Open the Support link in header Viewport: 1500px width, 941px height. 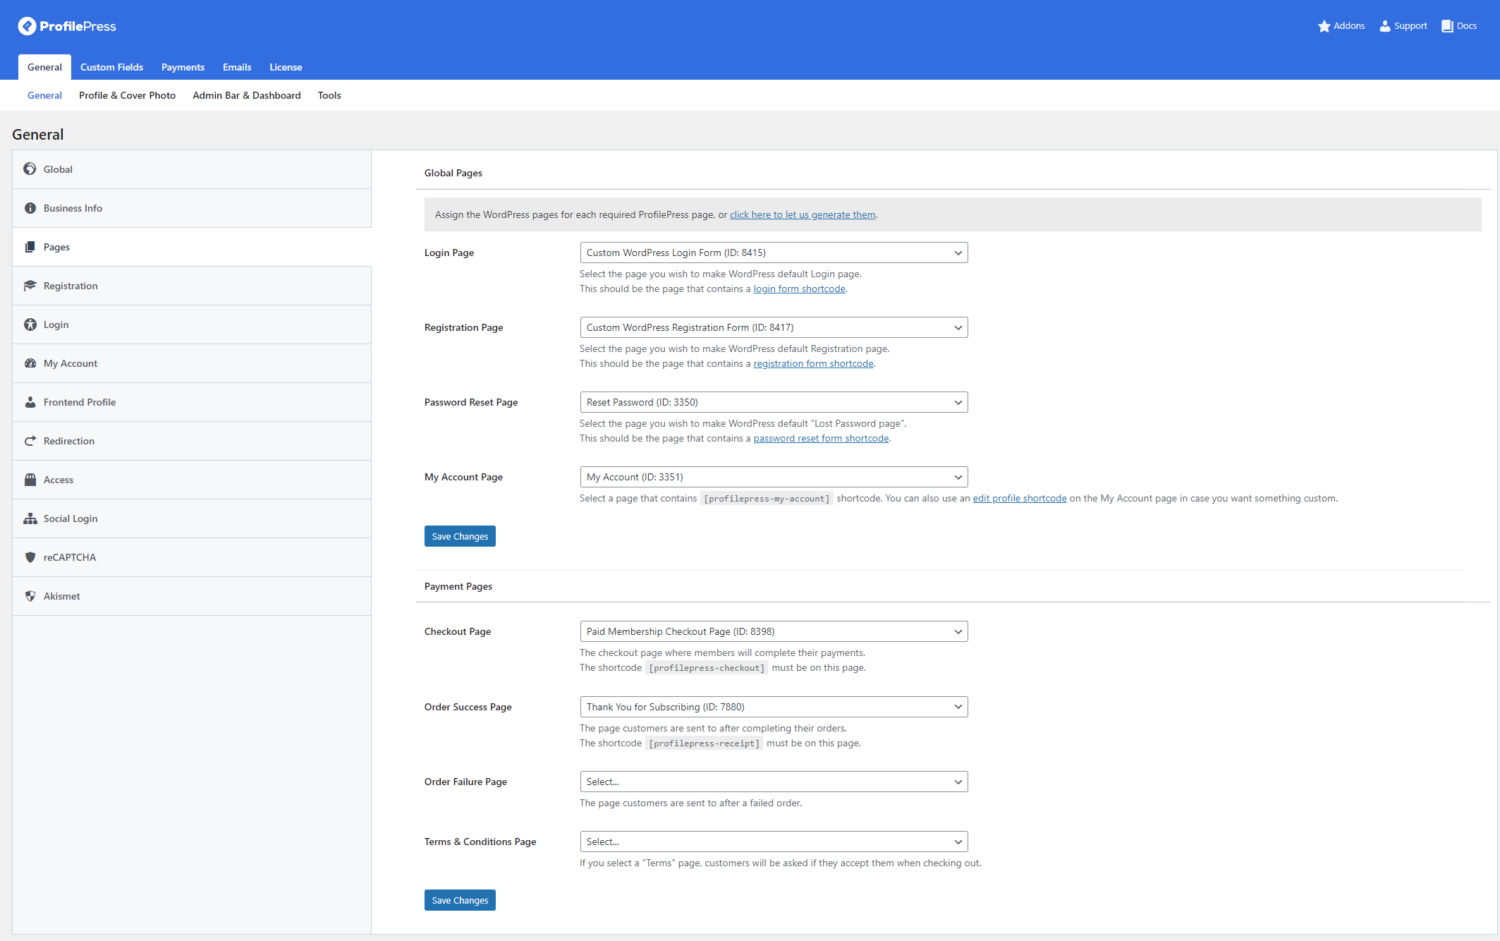pos(1403,26)
